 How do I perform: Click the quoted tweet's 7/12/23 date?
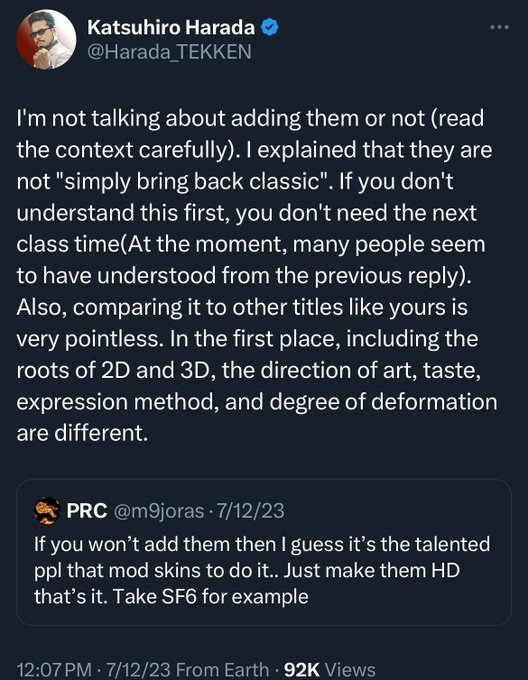click(250, 511)
